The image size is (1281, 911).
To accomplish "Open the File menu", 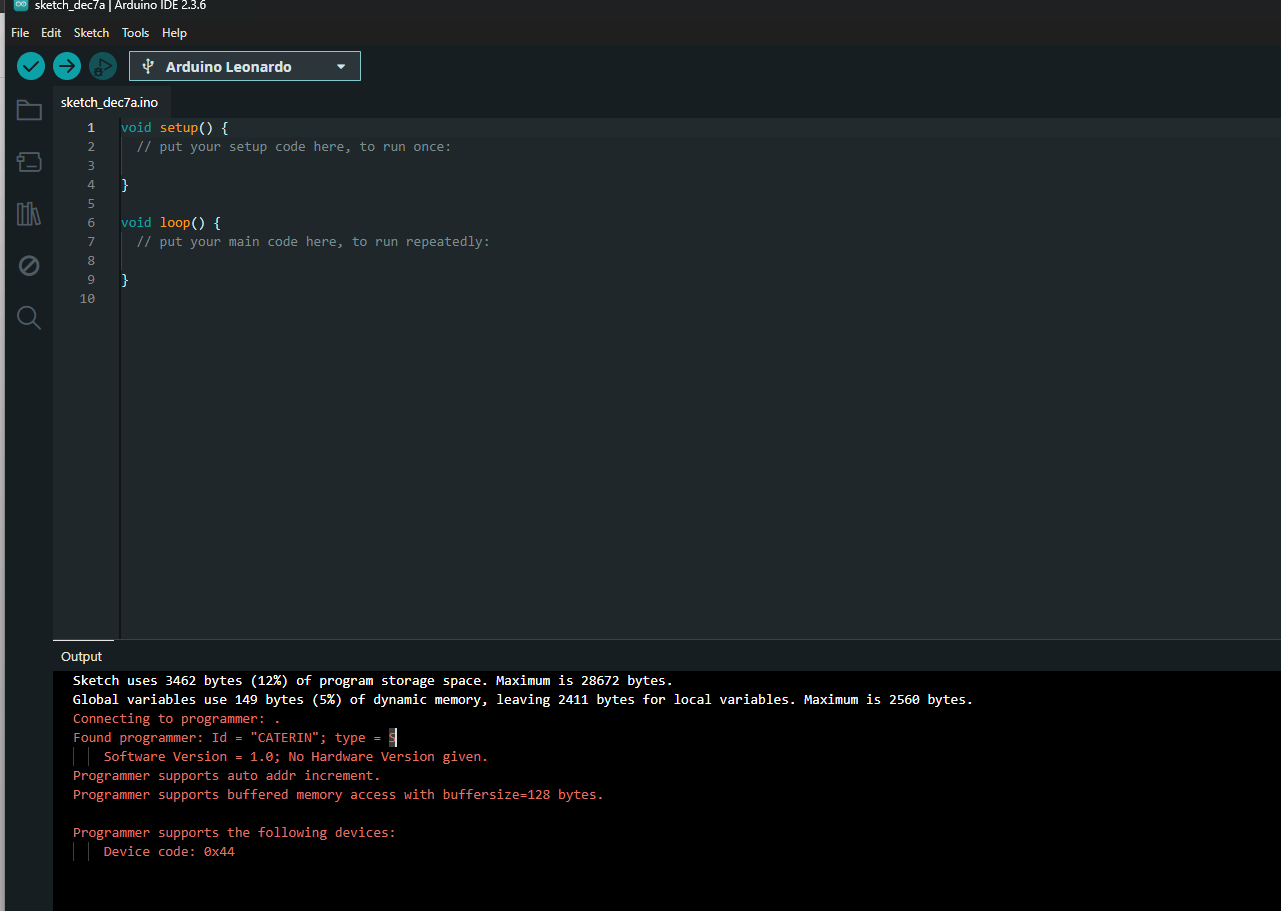I will pyautogui.click(x=20, y=33).
